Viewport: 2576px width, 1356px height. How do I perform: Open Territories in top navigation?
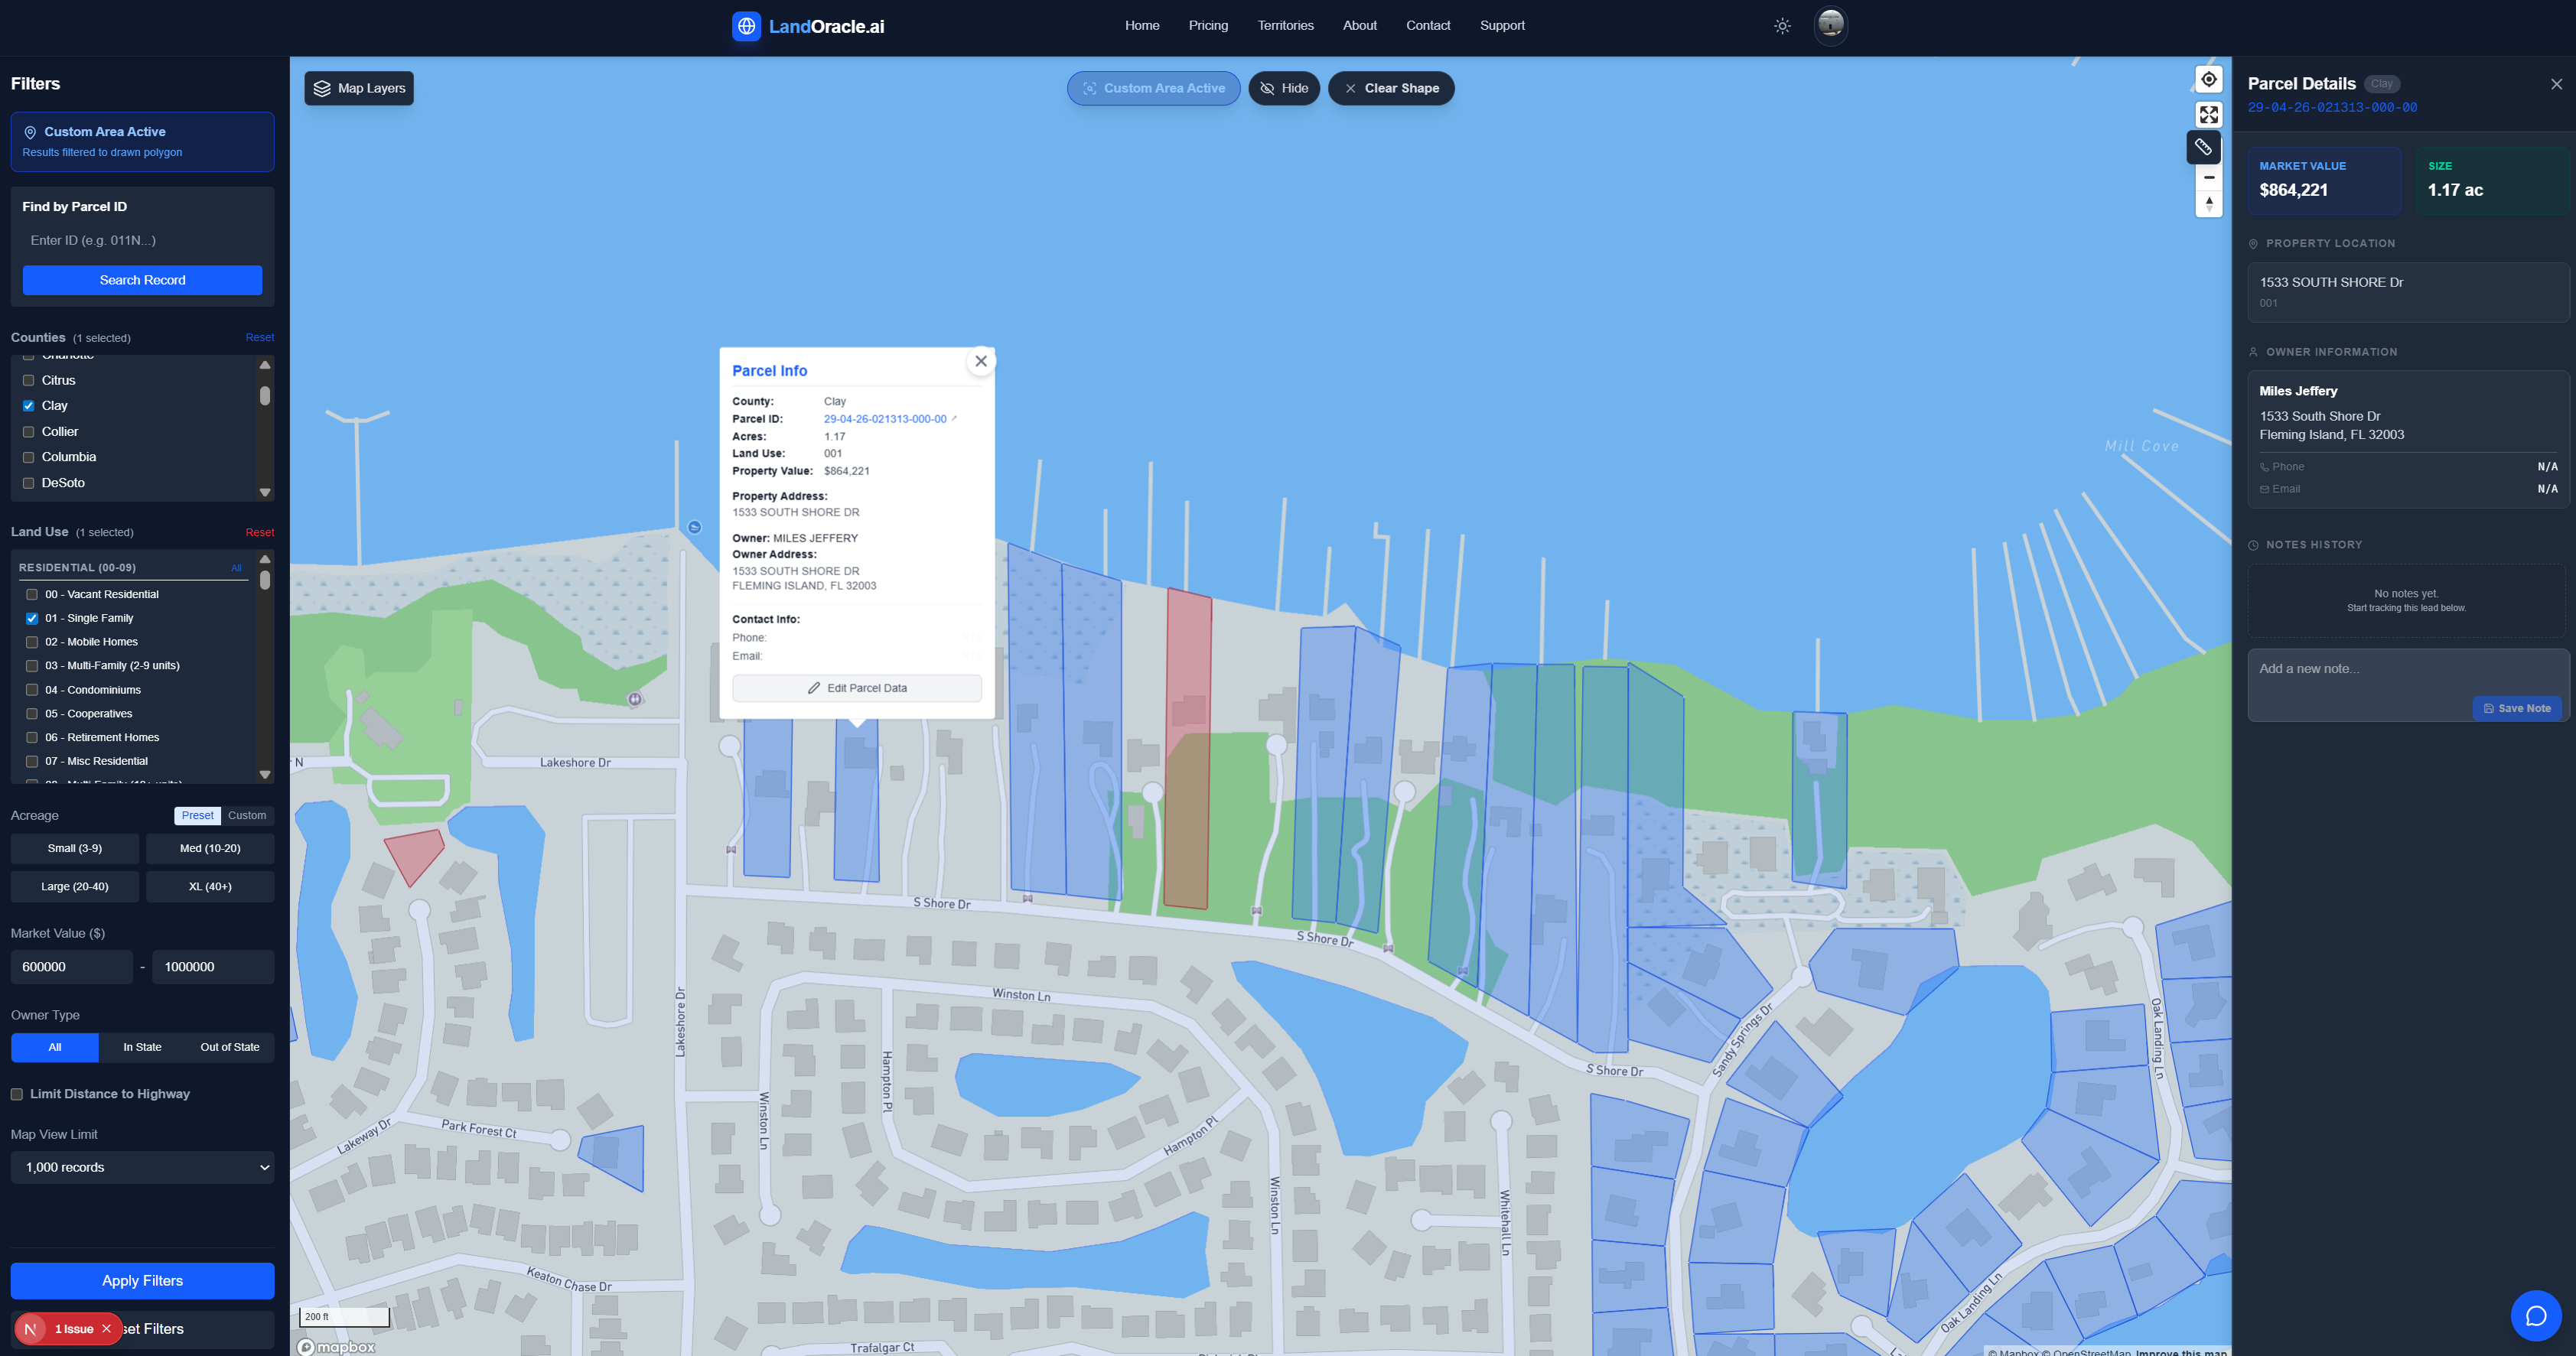click(x=1285, y=26)
